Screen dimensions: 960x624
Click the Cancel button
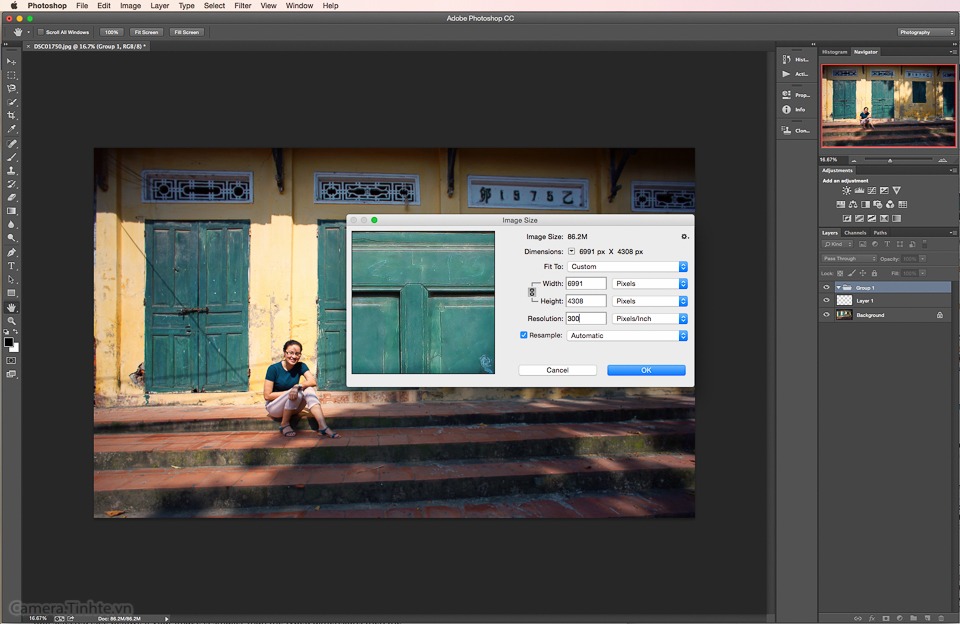point(557,370)
